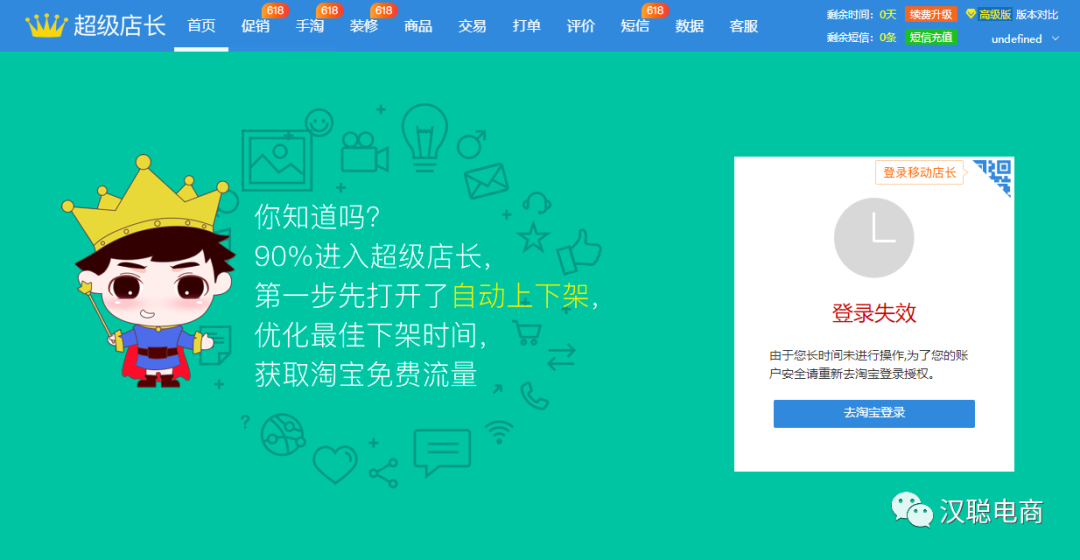This screenshot has height=560, width=1080.
Task: Click the 618 badge over 促销
Action: pos(276,10)
